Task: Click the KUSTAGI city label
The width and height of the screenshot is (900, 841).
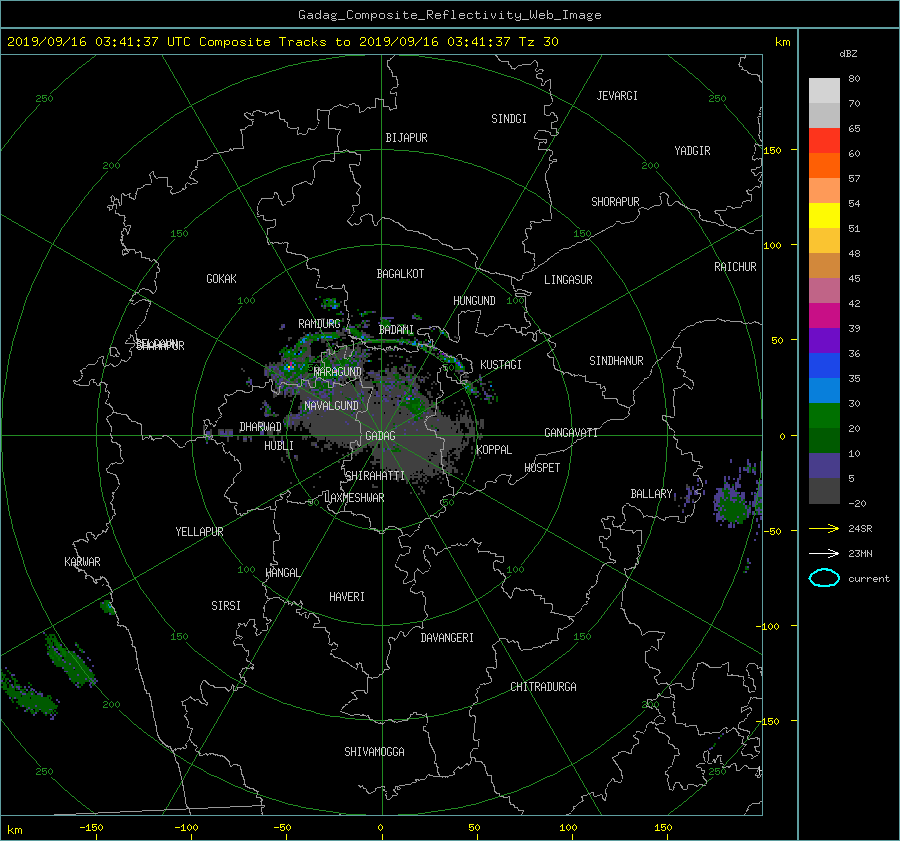Action: pyautogui.click(x=501, y=365)
